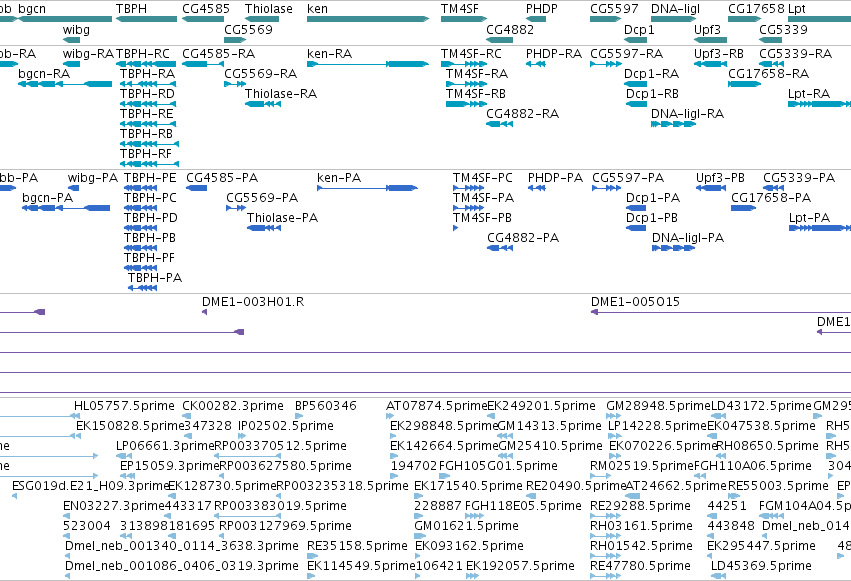
Task: Click the TBPH-PA protein label
Action: (x=155, y=278)
